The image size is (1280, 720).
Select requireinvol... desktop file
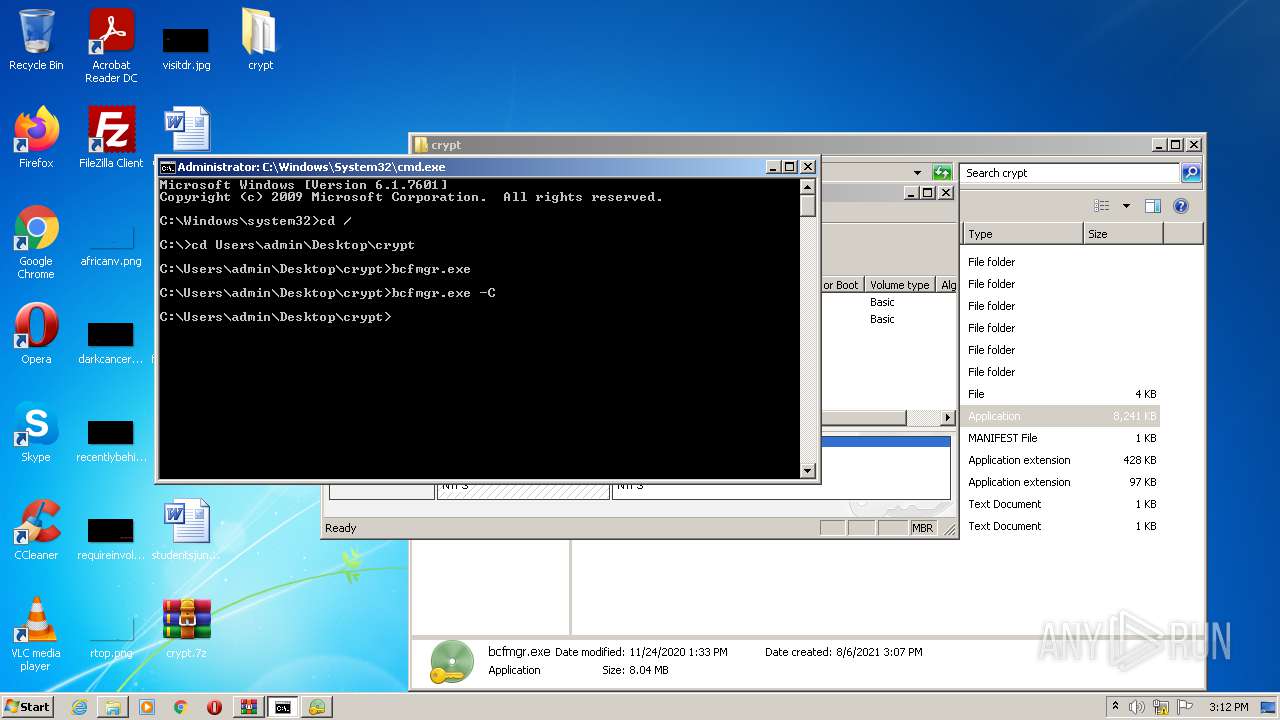[x=111, y=537]
